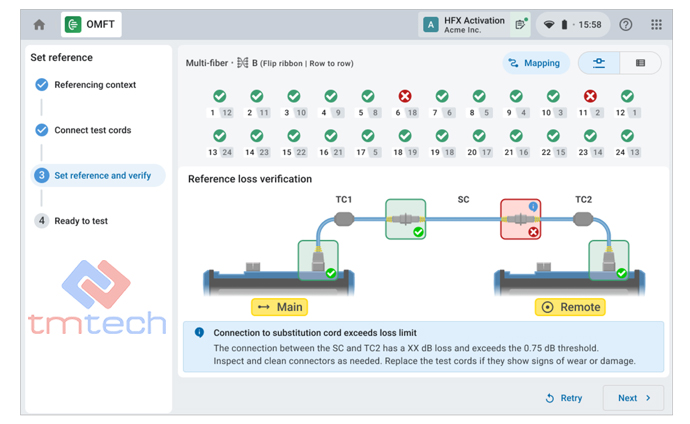
Task: Click the Main unit port connector
Action: pyautogui.click(x=317, y=260)
